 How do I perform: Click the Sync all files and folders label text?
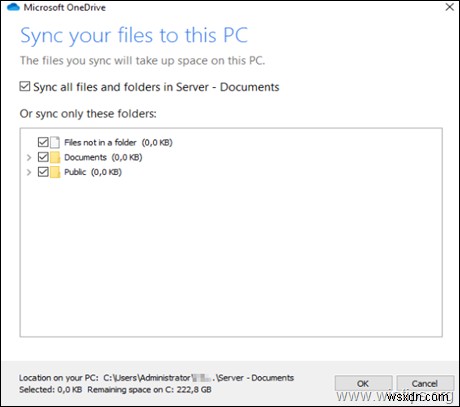click(156, 87)
